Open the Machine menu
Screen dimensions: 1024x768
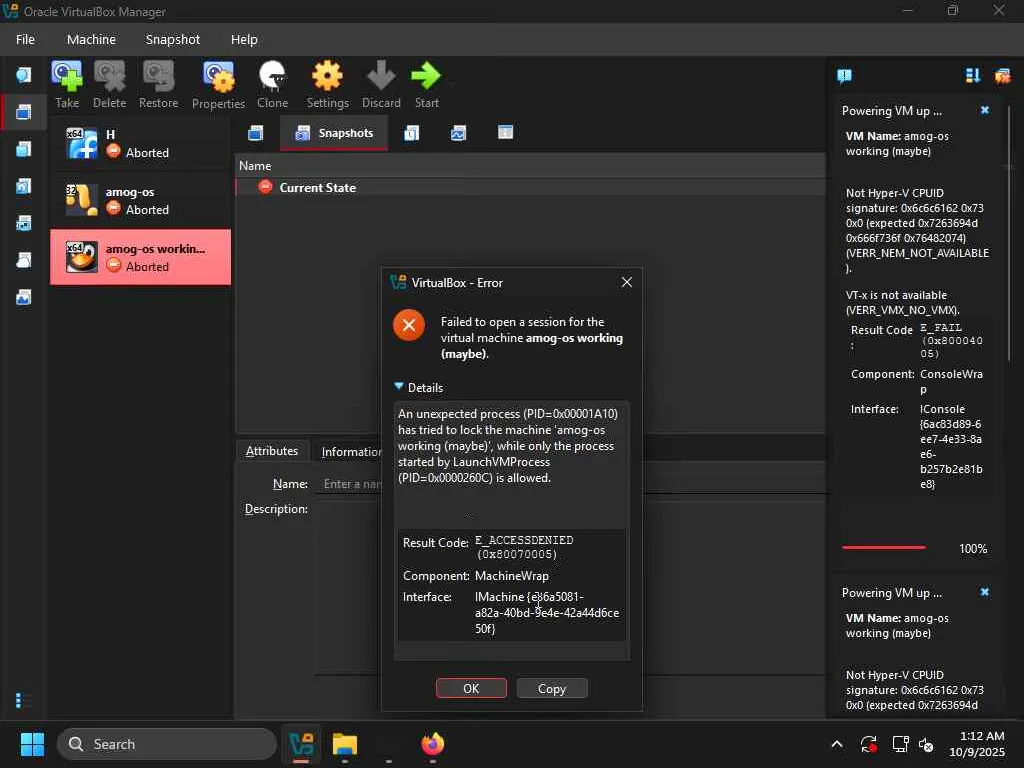(x=91, y=39)
